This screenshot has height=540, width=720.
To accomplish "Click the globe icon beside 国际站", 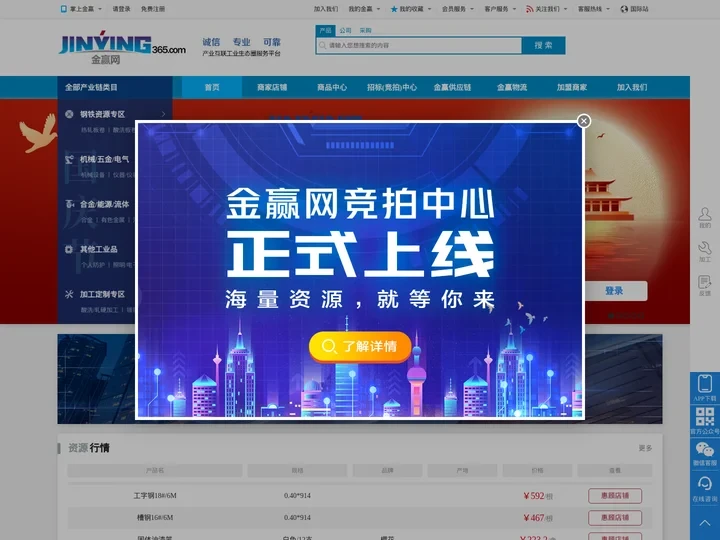I will click(624, 9).
